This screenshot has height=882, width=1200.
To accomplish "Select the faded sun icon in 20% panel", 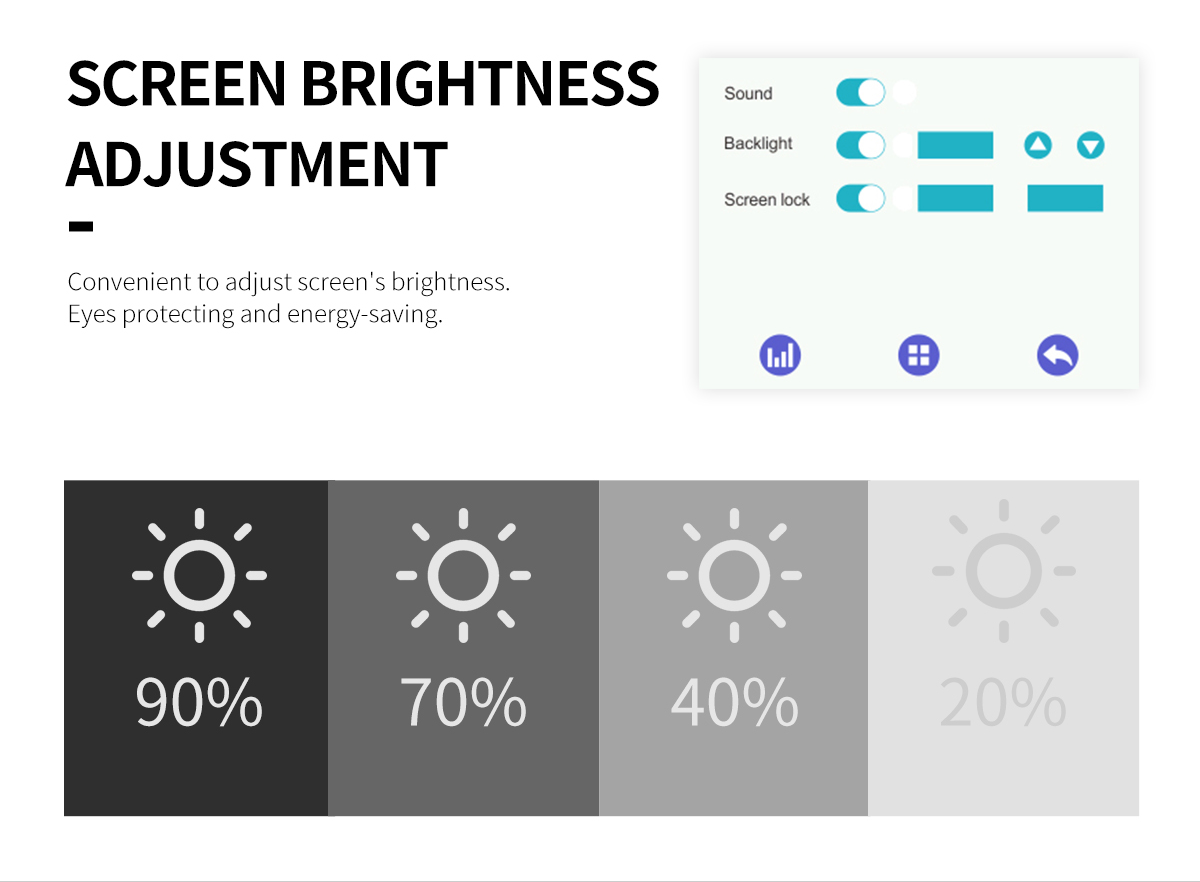I will [x=1003, y=572].
